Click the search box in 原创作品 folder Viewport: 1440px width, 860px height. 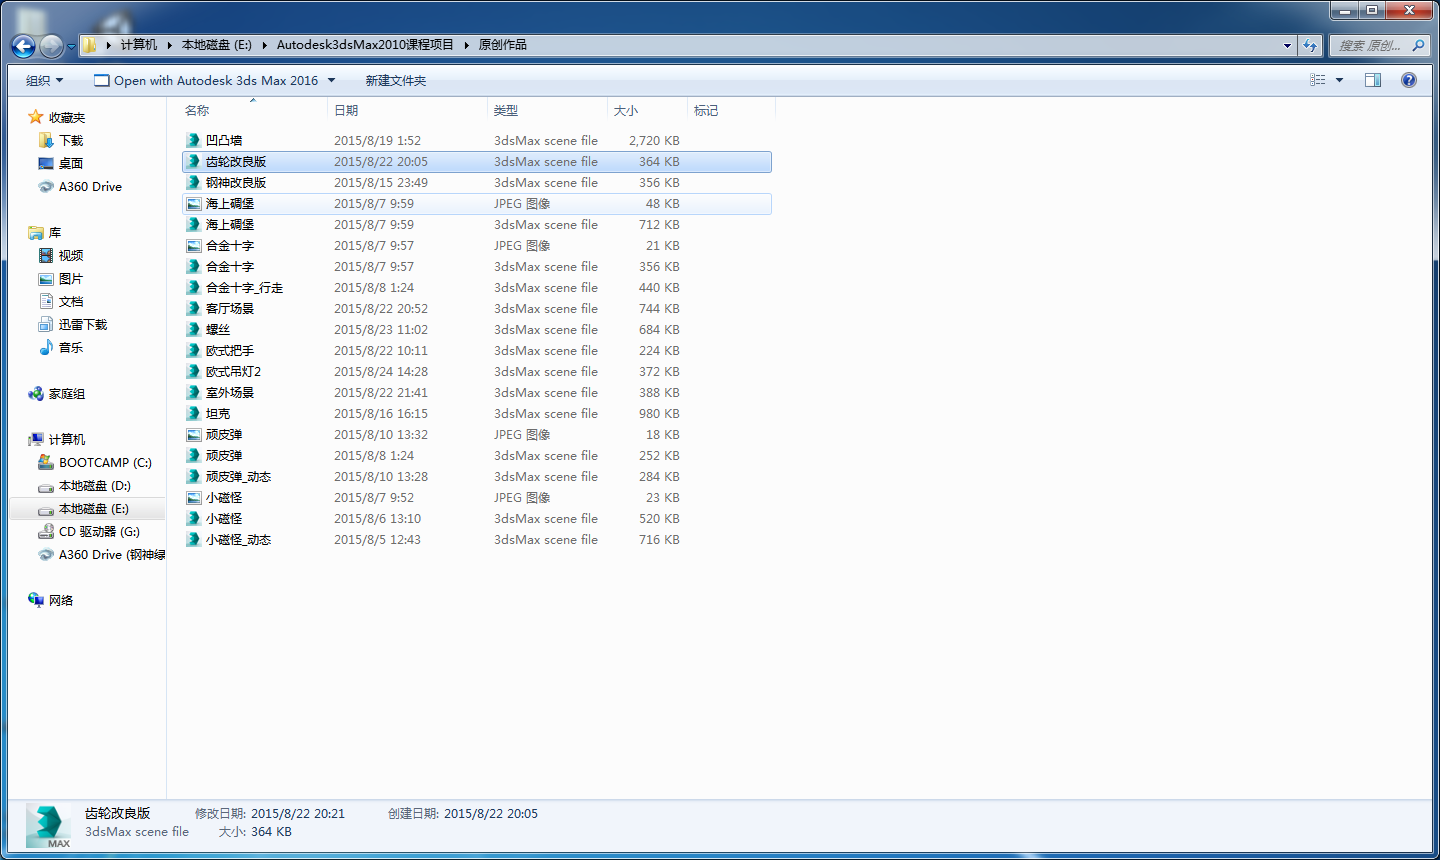point(1380,45)
